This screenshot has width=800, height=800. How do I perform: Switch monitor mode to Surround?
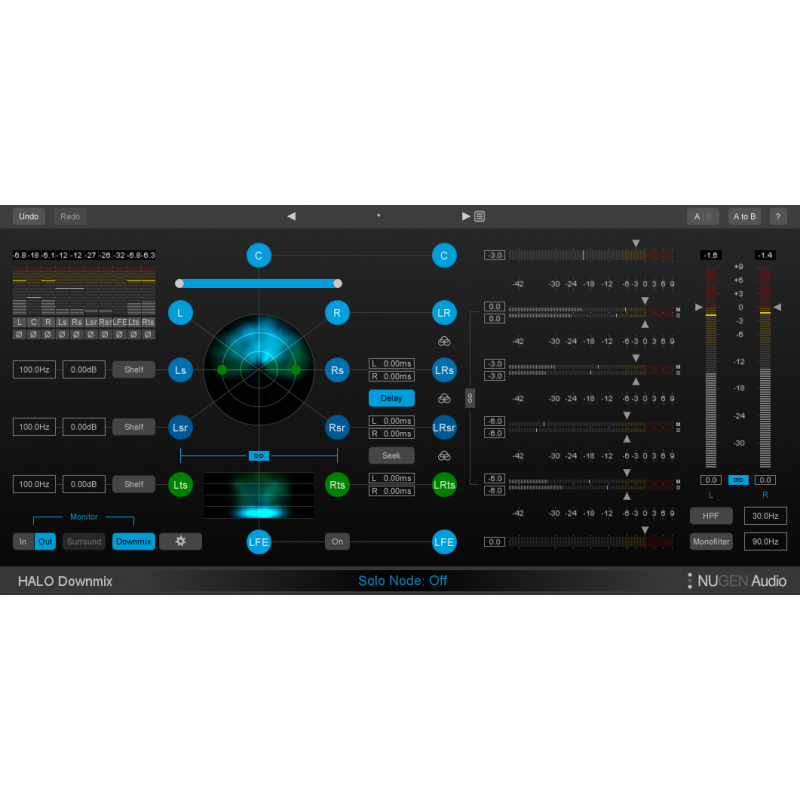(x=83, y=541)
